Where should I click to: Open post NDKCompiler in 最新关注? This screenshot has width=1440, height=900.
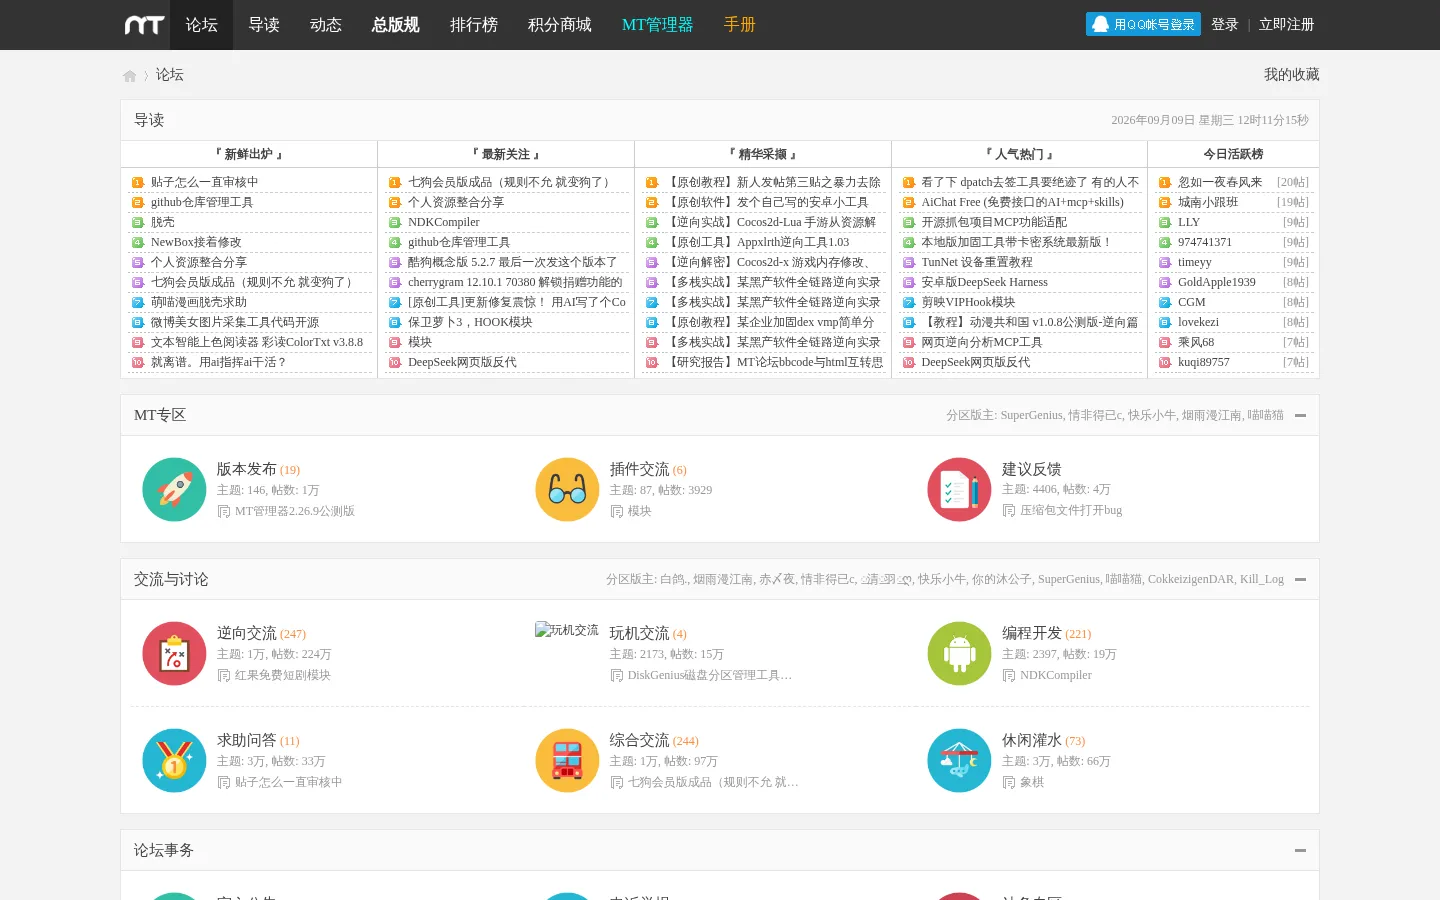point(444,222)
